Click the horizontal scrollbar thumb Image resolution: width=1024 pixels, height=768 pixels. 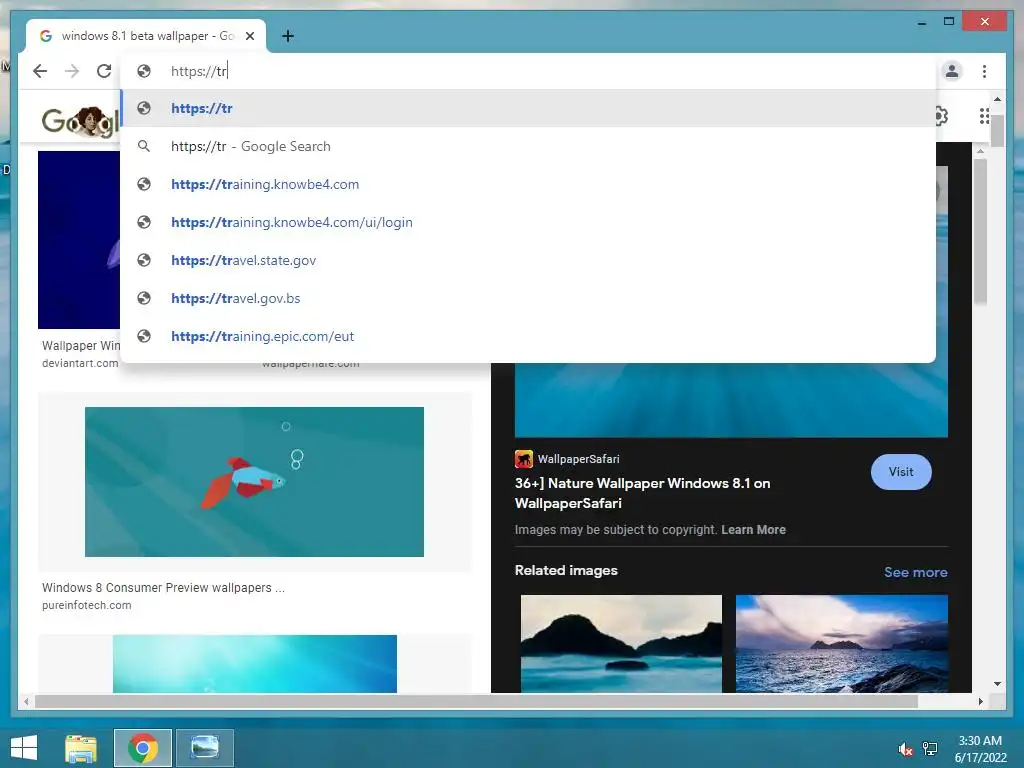[476, 701]
